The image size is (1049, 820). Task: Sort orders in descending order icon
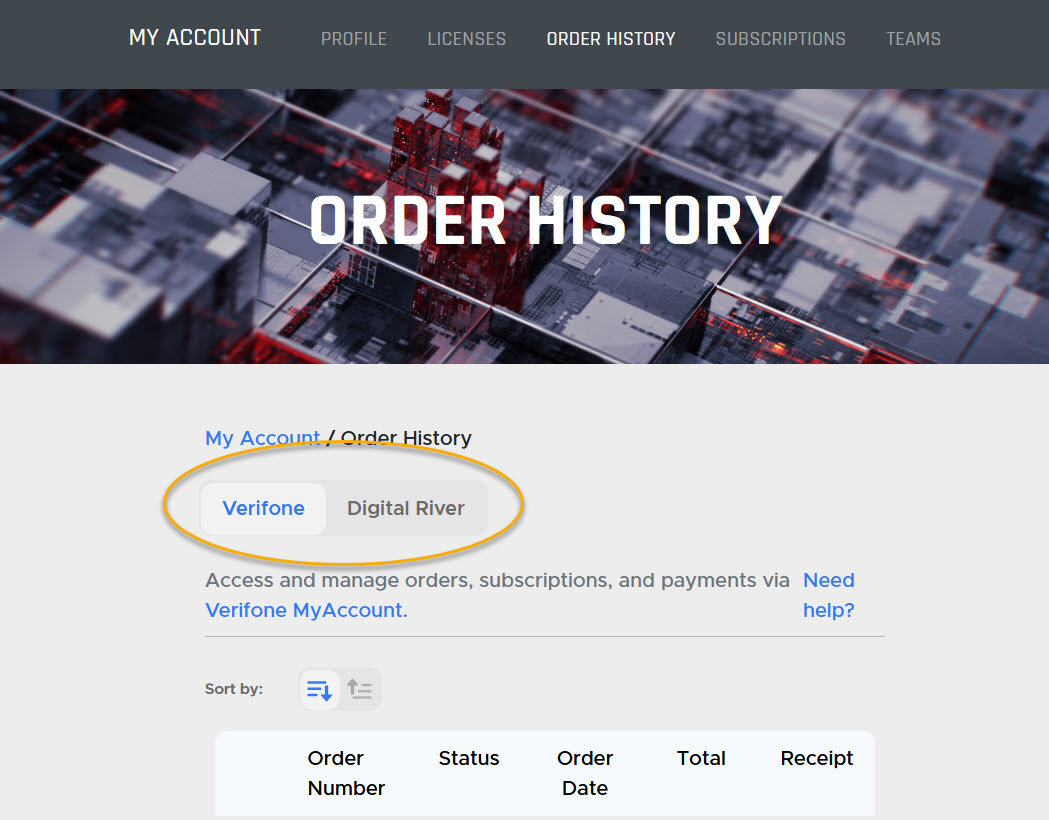click(319, 689)
